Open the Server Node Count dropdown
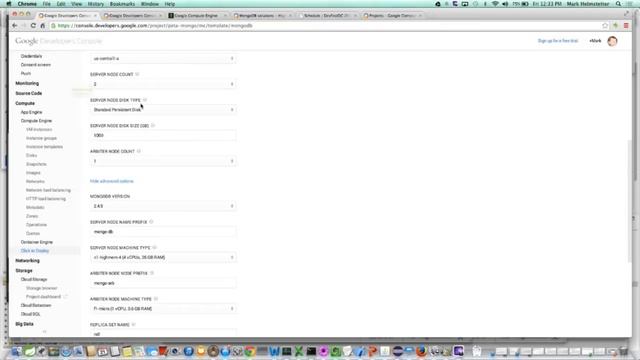 [163, 84]
